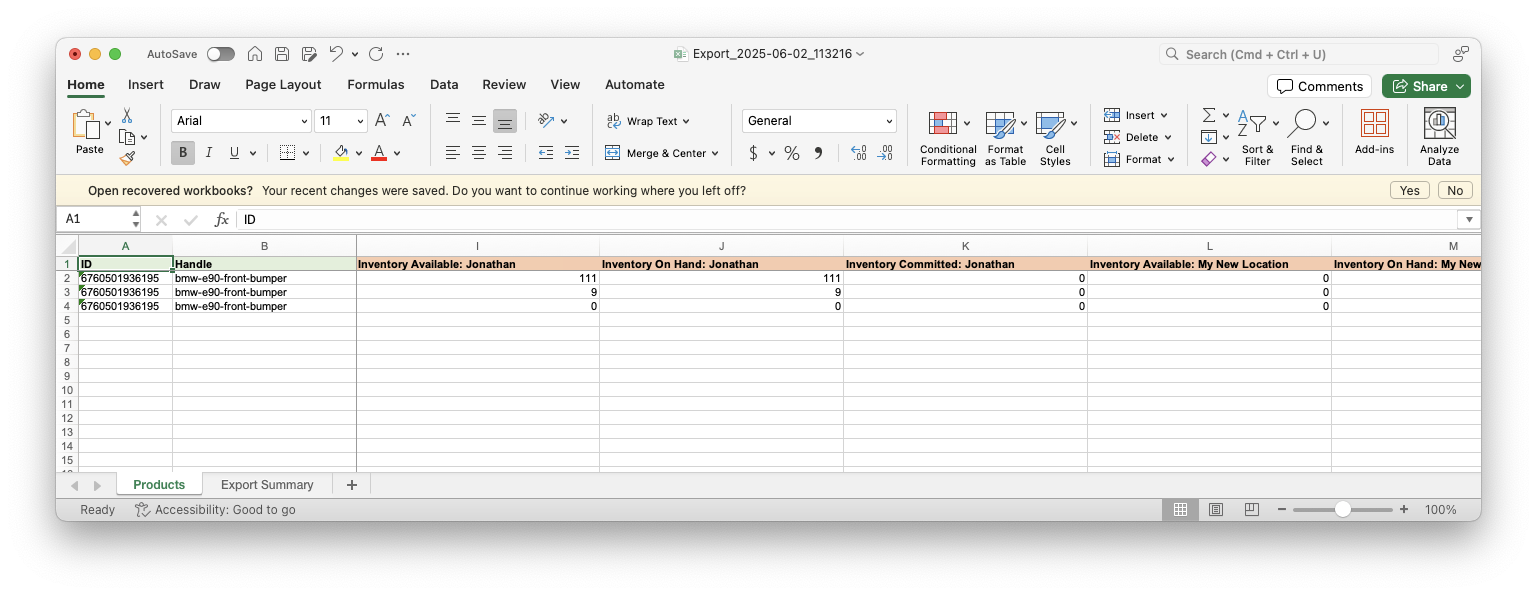Apply percent style format
The image size is (1537, 595).
click(792, 153)
